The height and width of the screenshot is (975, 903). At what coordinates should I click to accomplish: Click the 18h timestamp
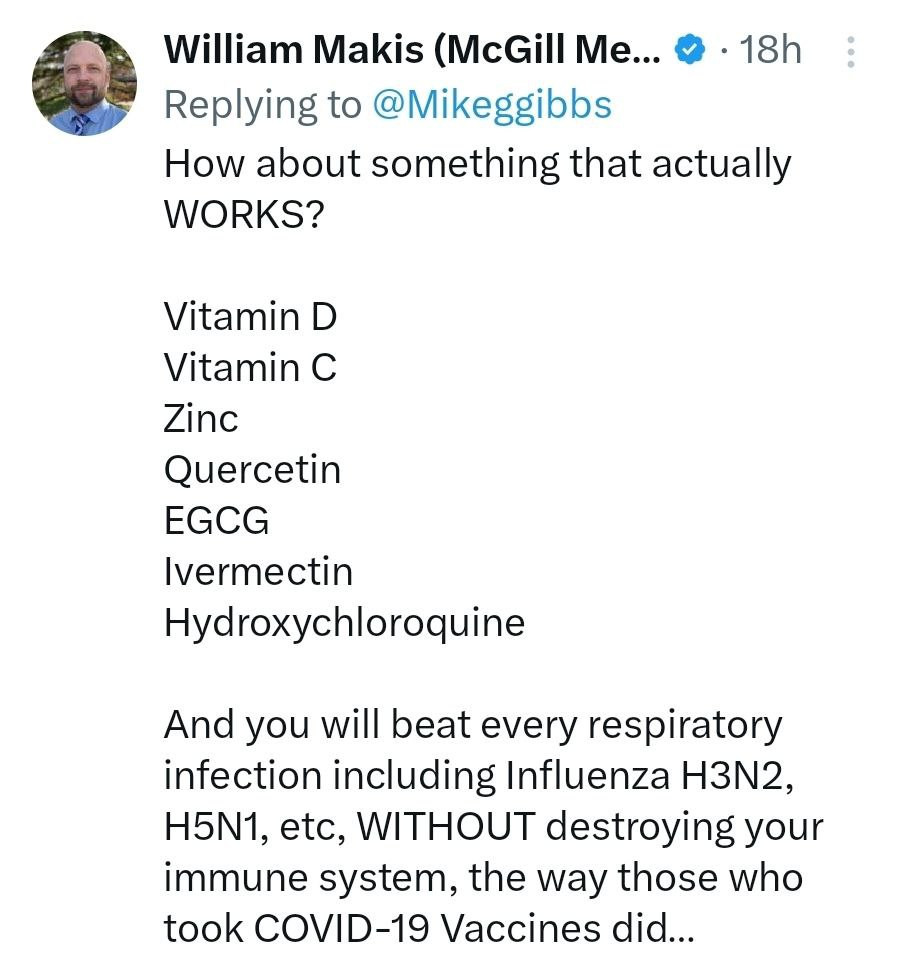coord(768,50)
